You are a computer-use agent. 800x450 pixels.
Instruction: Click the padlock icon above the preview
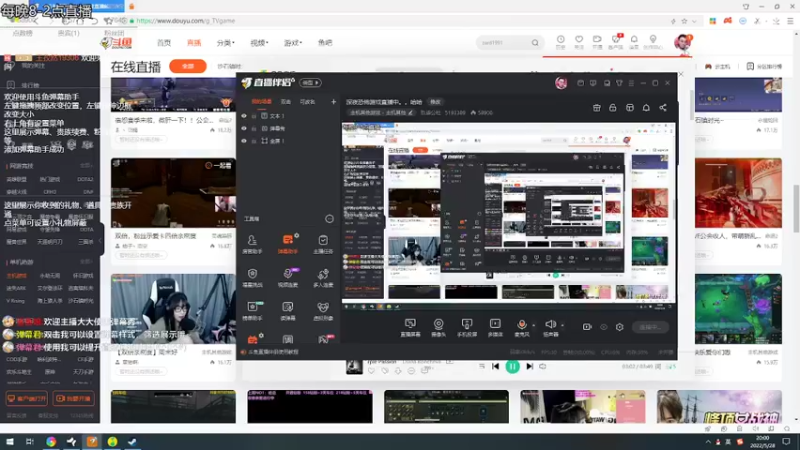tap(613, 108)
